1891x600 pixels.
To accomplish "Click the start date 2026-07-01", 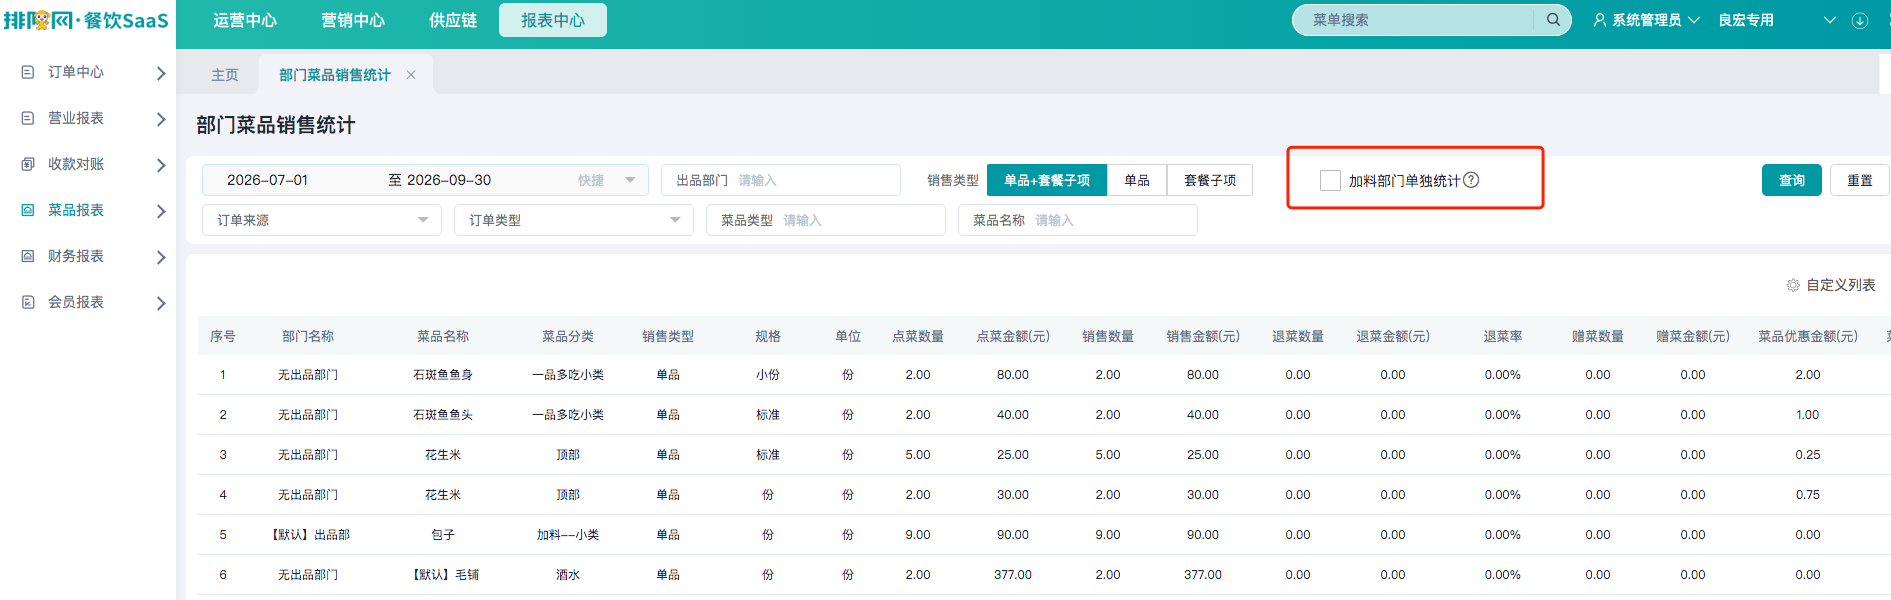I will coord(267,180).
